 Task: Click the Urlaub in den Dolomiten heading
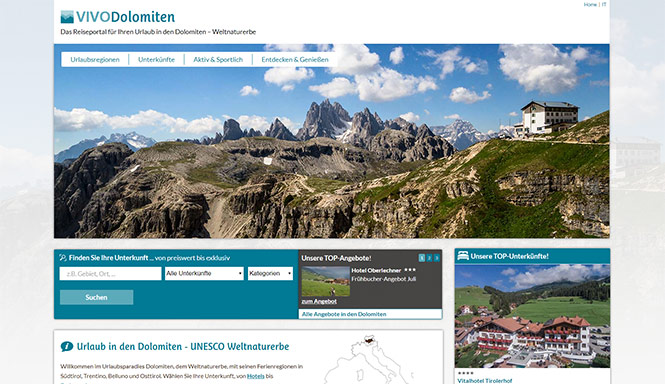183,346
